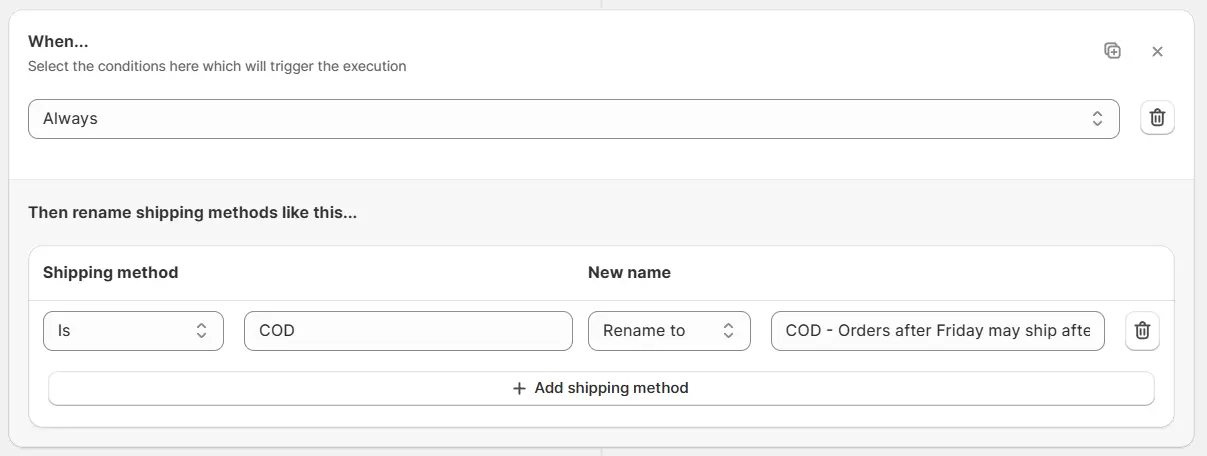
Task: Click the chevron arrows in Rename to selector
Action: 728,331
